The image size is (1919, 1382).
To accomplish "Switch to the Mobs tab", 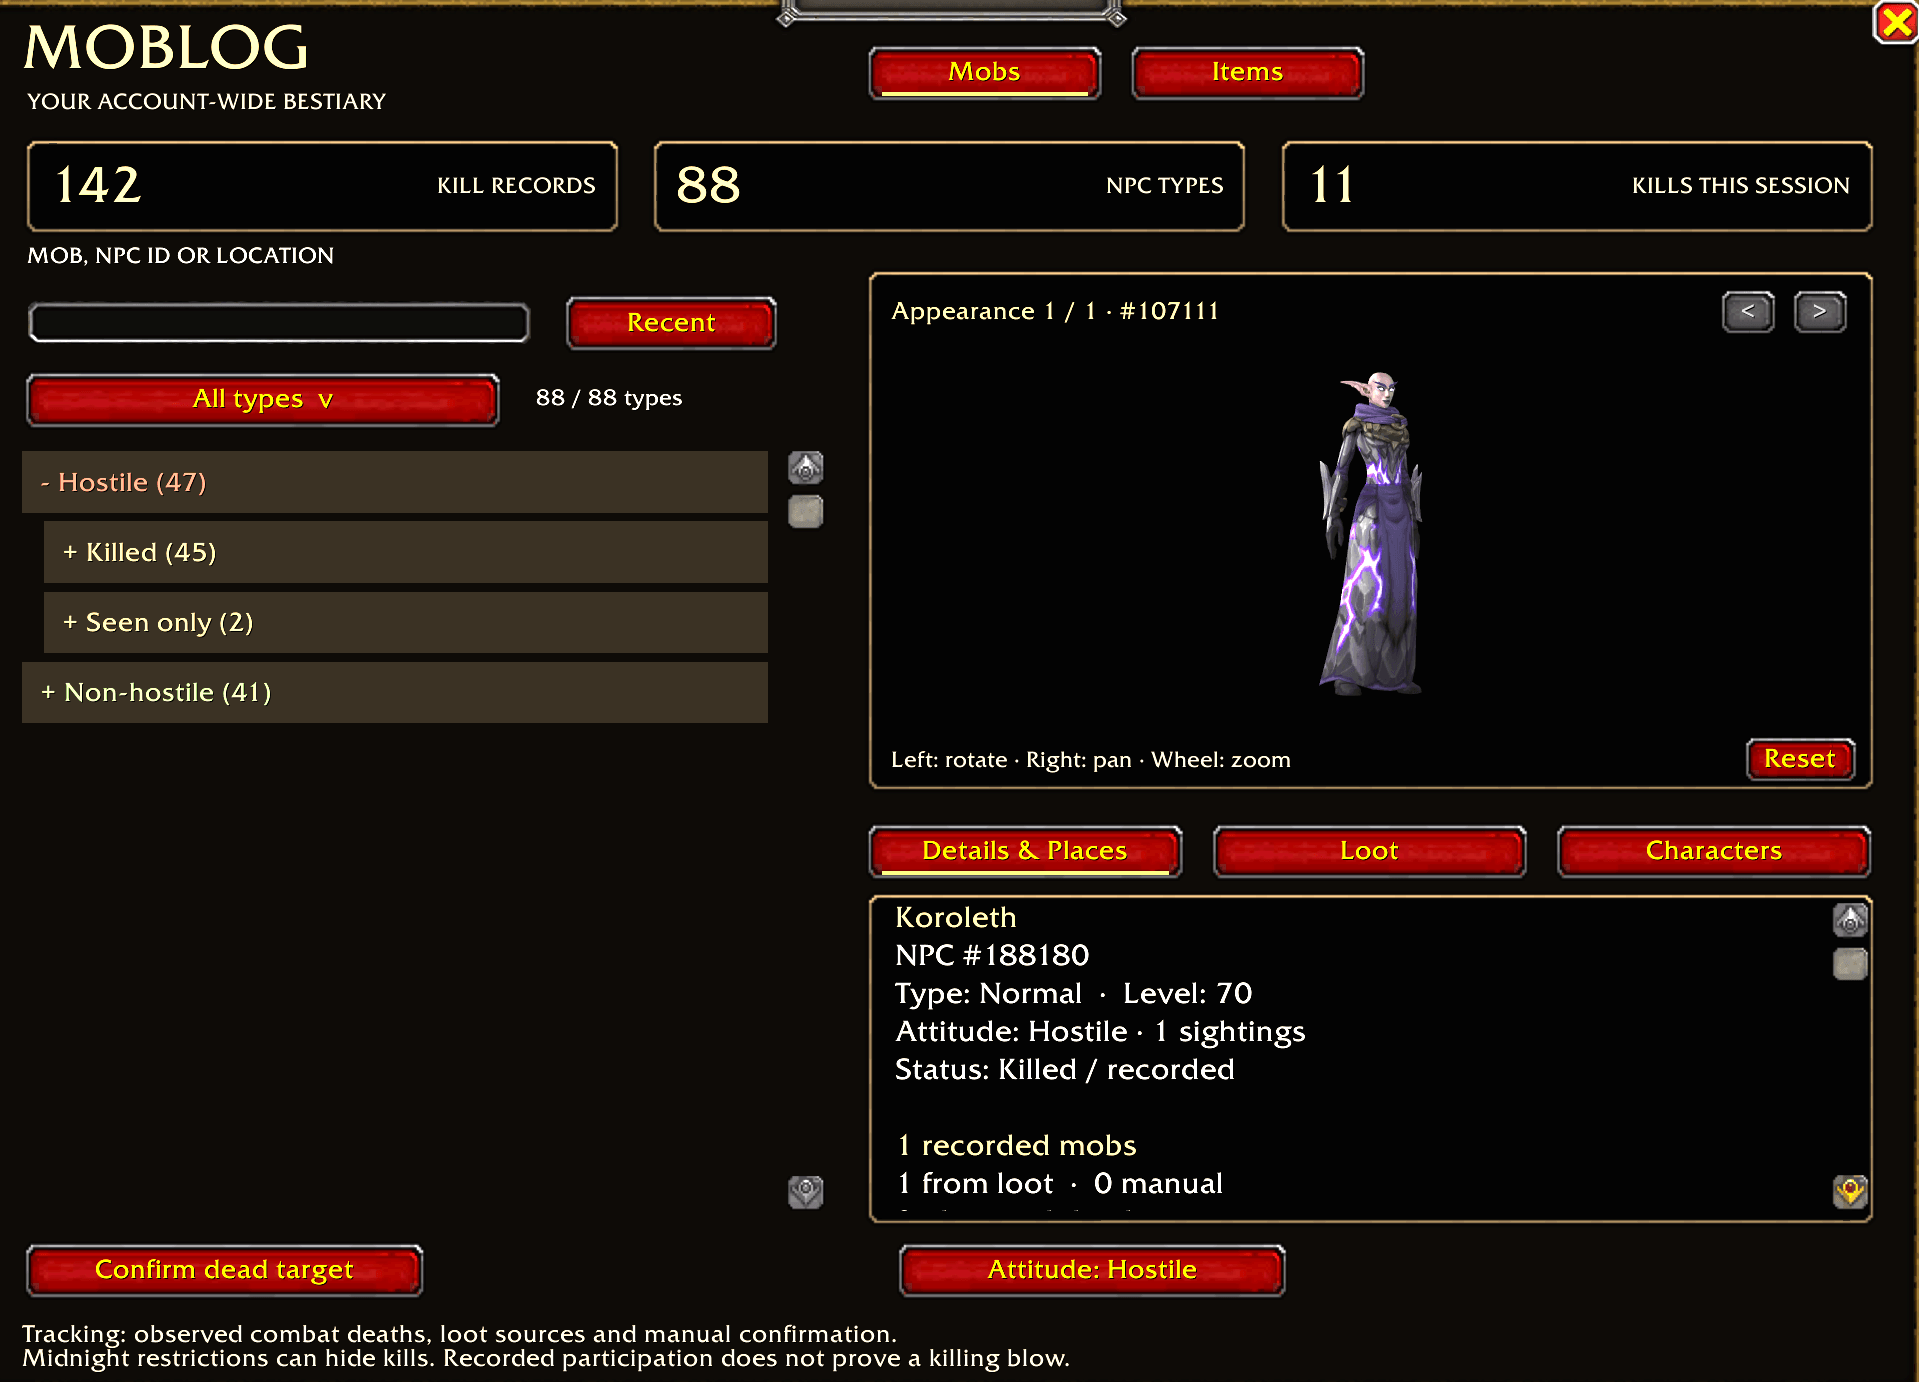I will click(x=985, y=72).
